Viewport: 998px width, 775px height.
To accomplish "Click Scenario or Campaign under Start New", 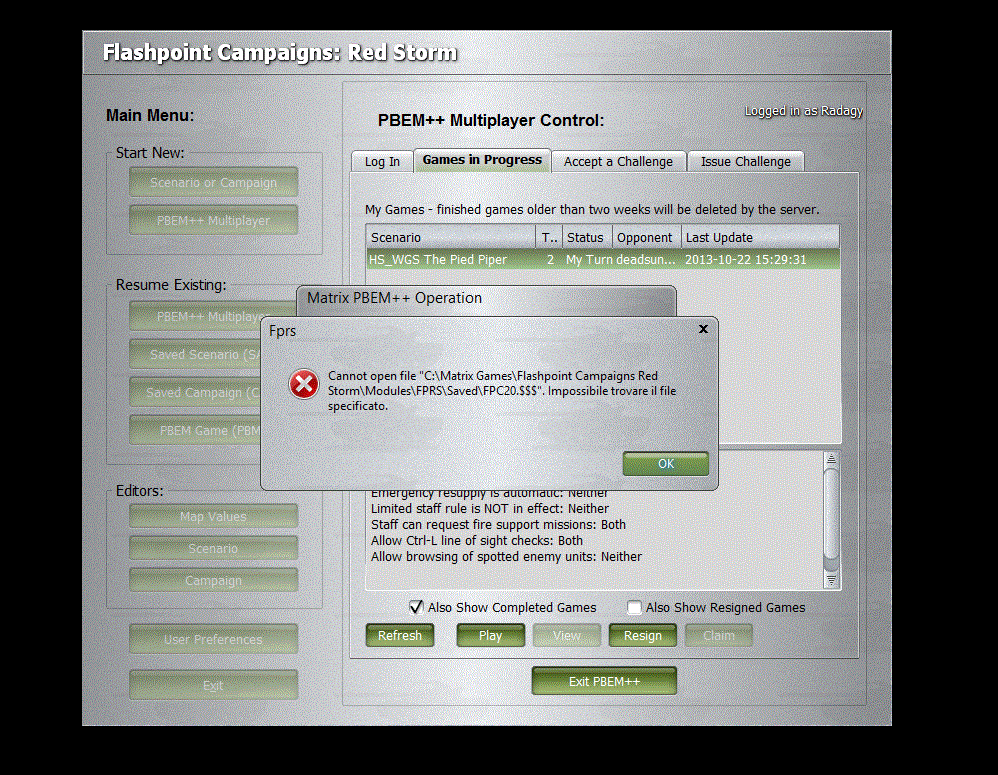I will tap(213, 183).
